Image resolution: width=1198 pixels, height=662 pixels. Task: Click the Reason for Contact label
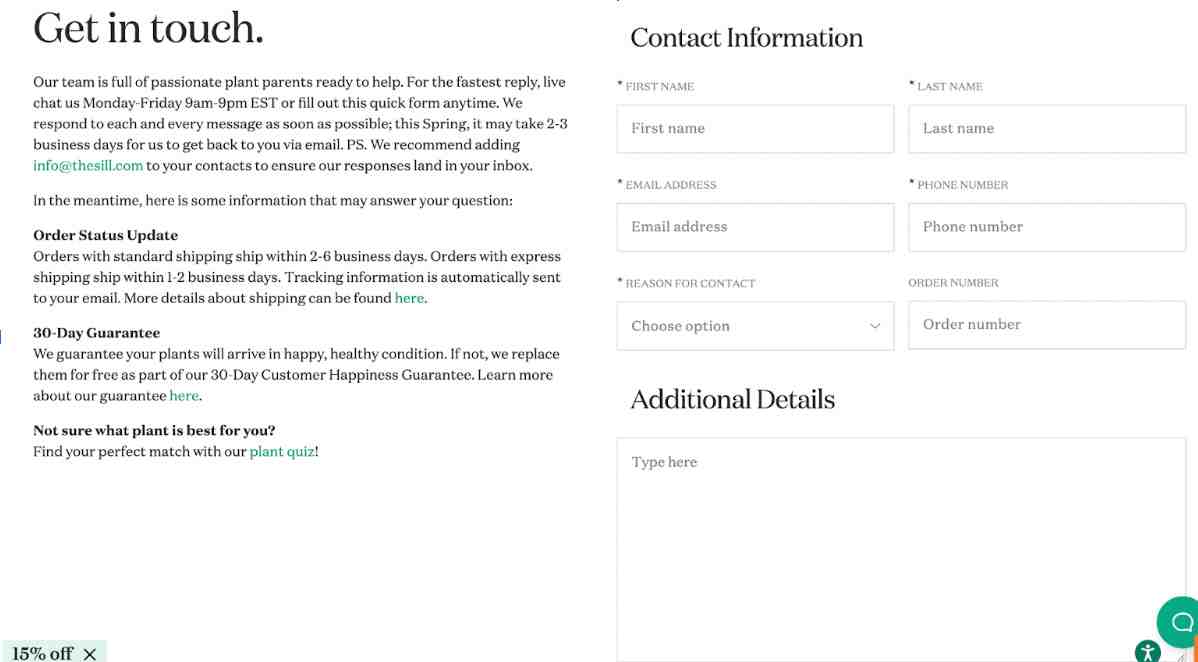[690, 283]
